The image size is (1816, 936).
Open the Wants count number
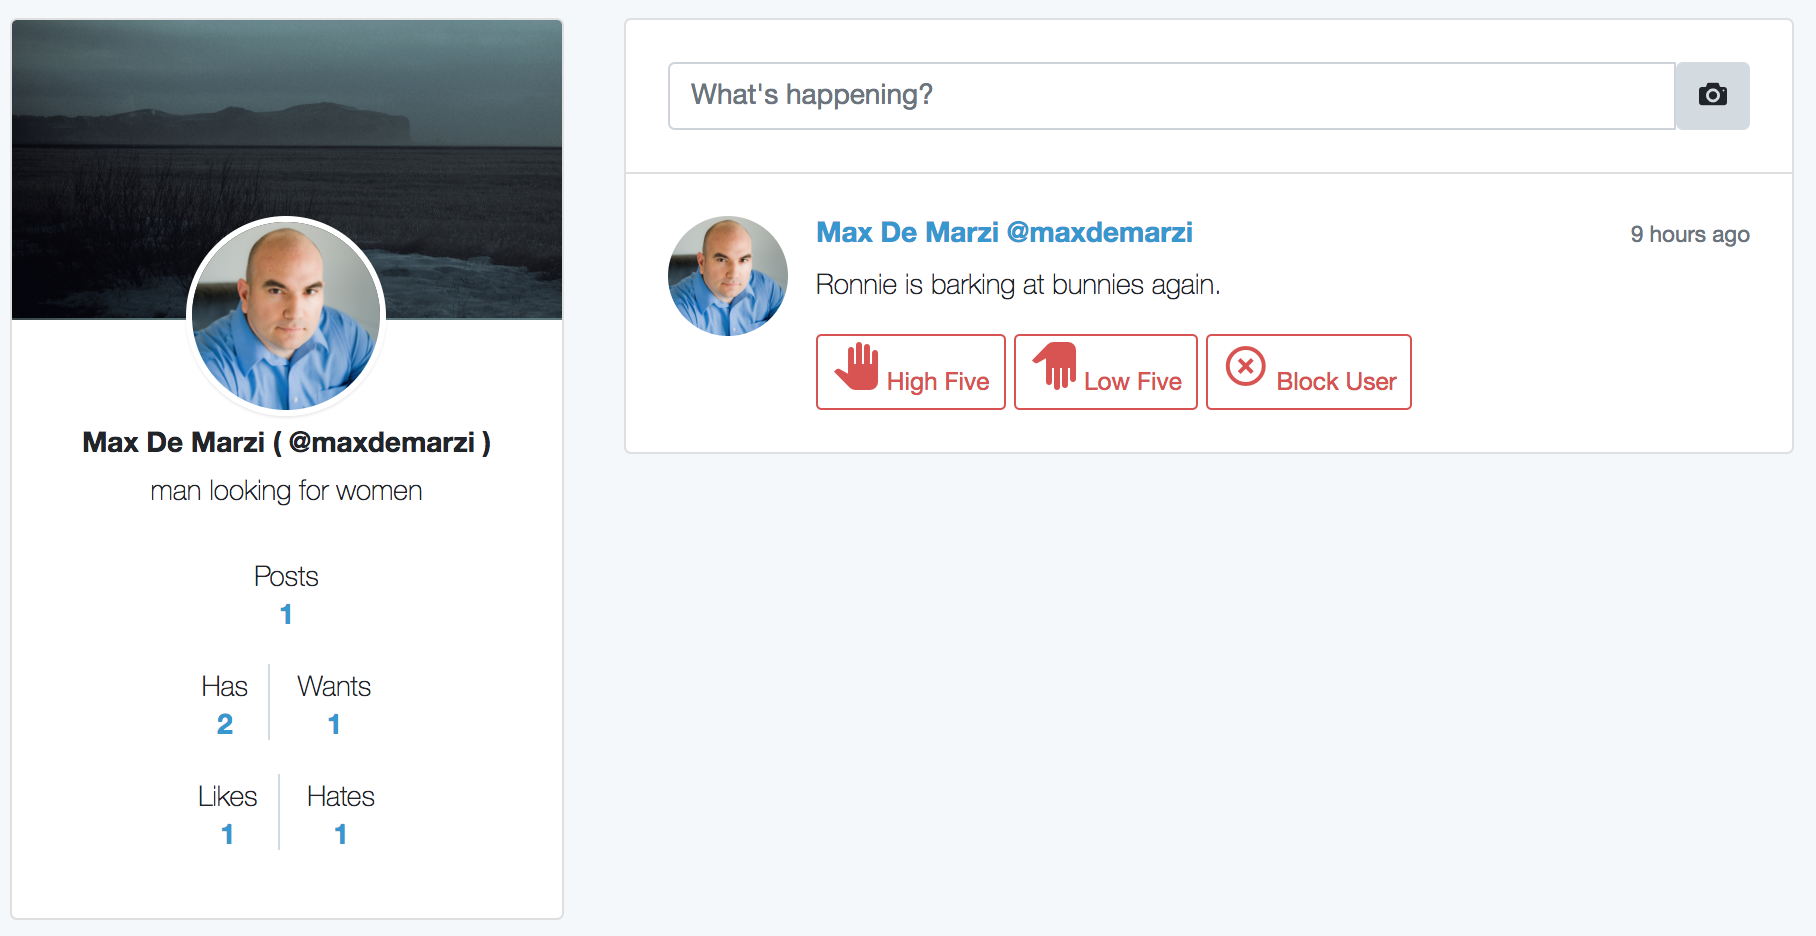click(334, 724)
